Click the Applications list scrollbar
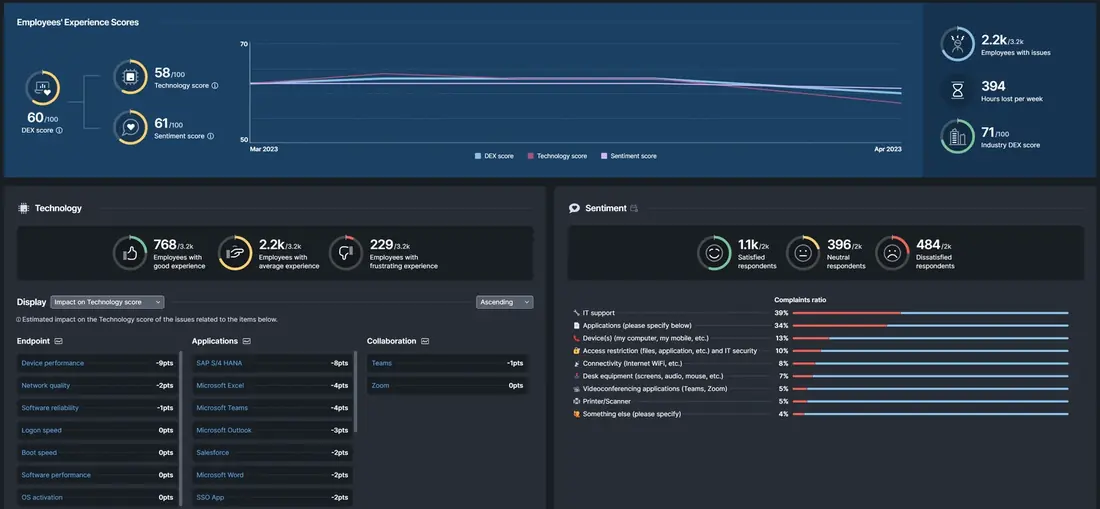The height and width of the screenshot is (509, 1100). coord(356,393)
